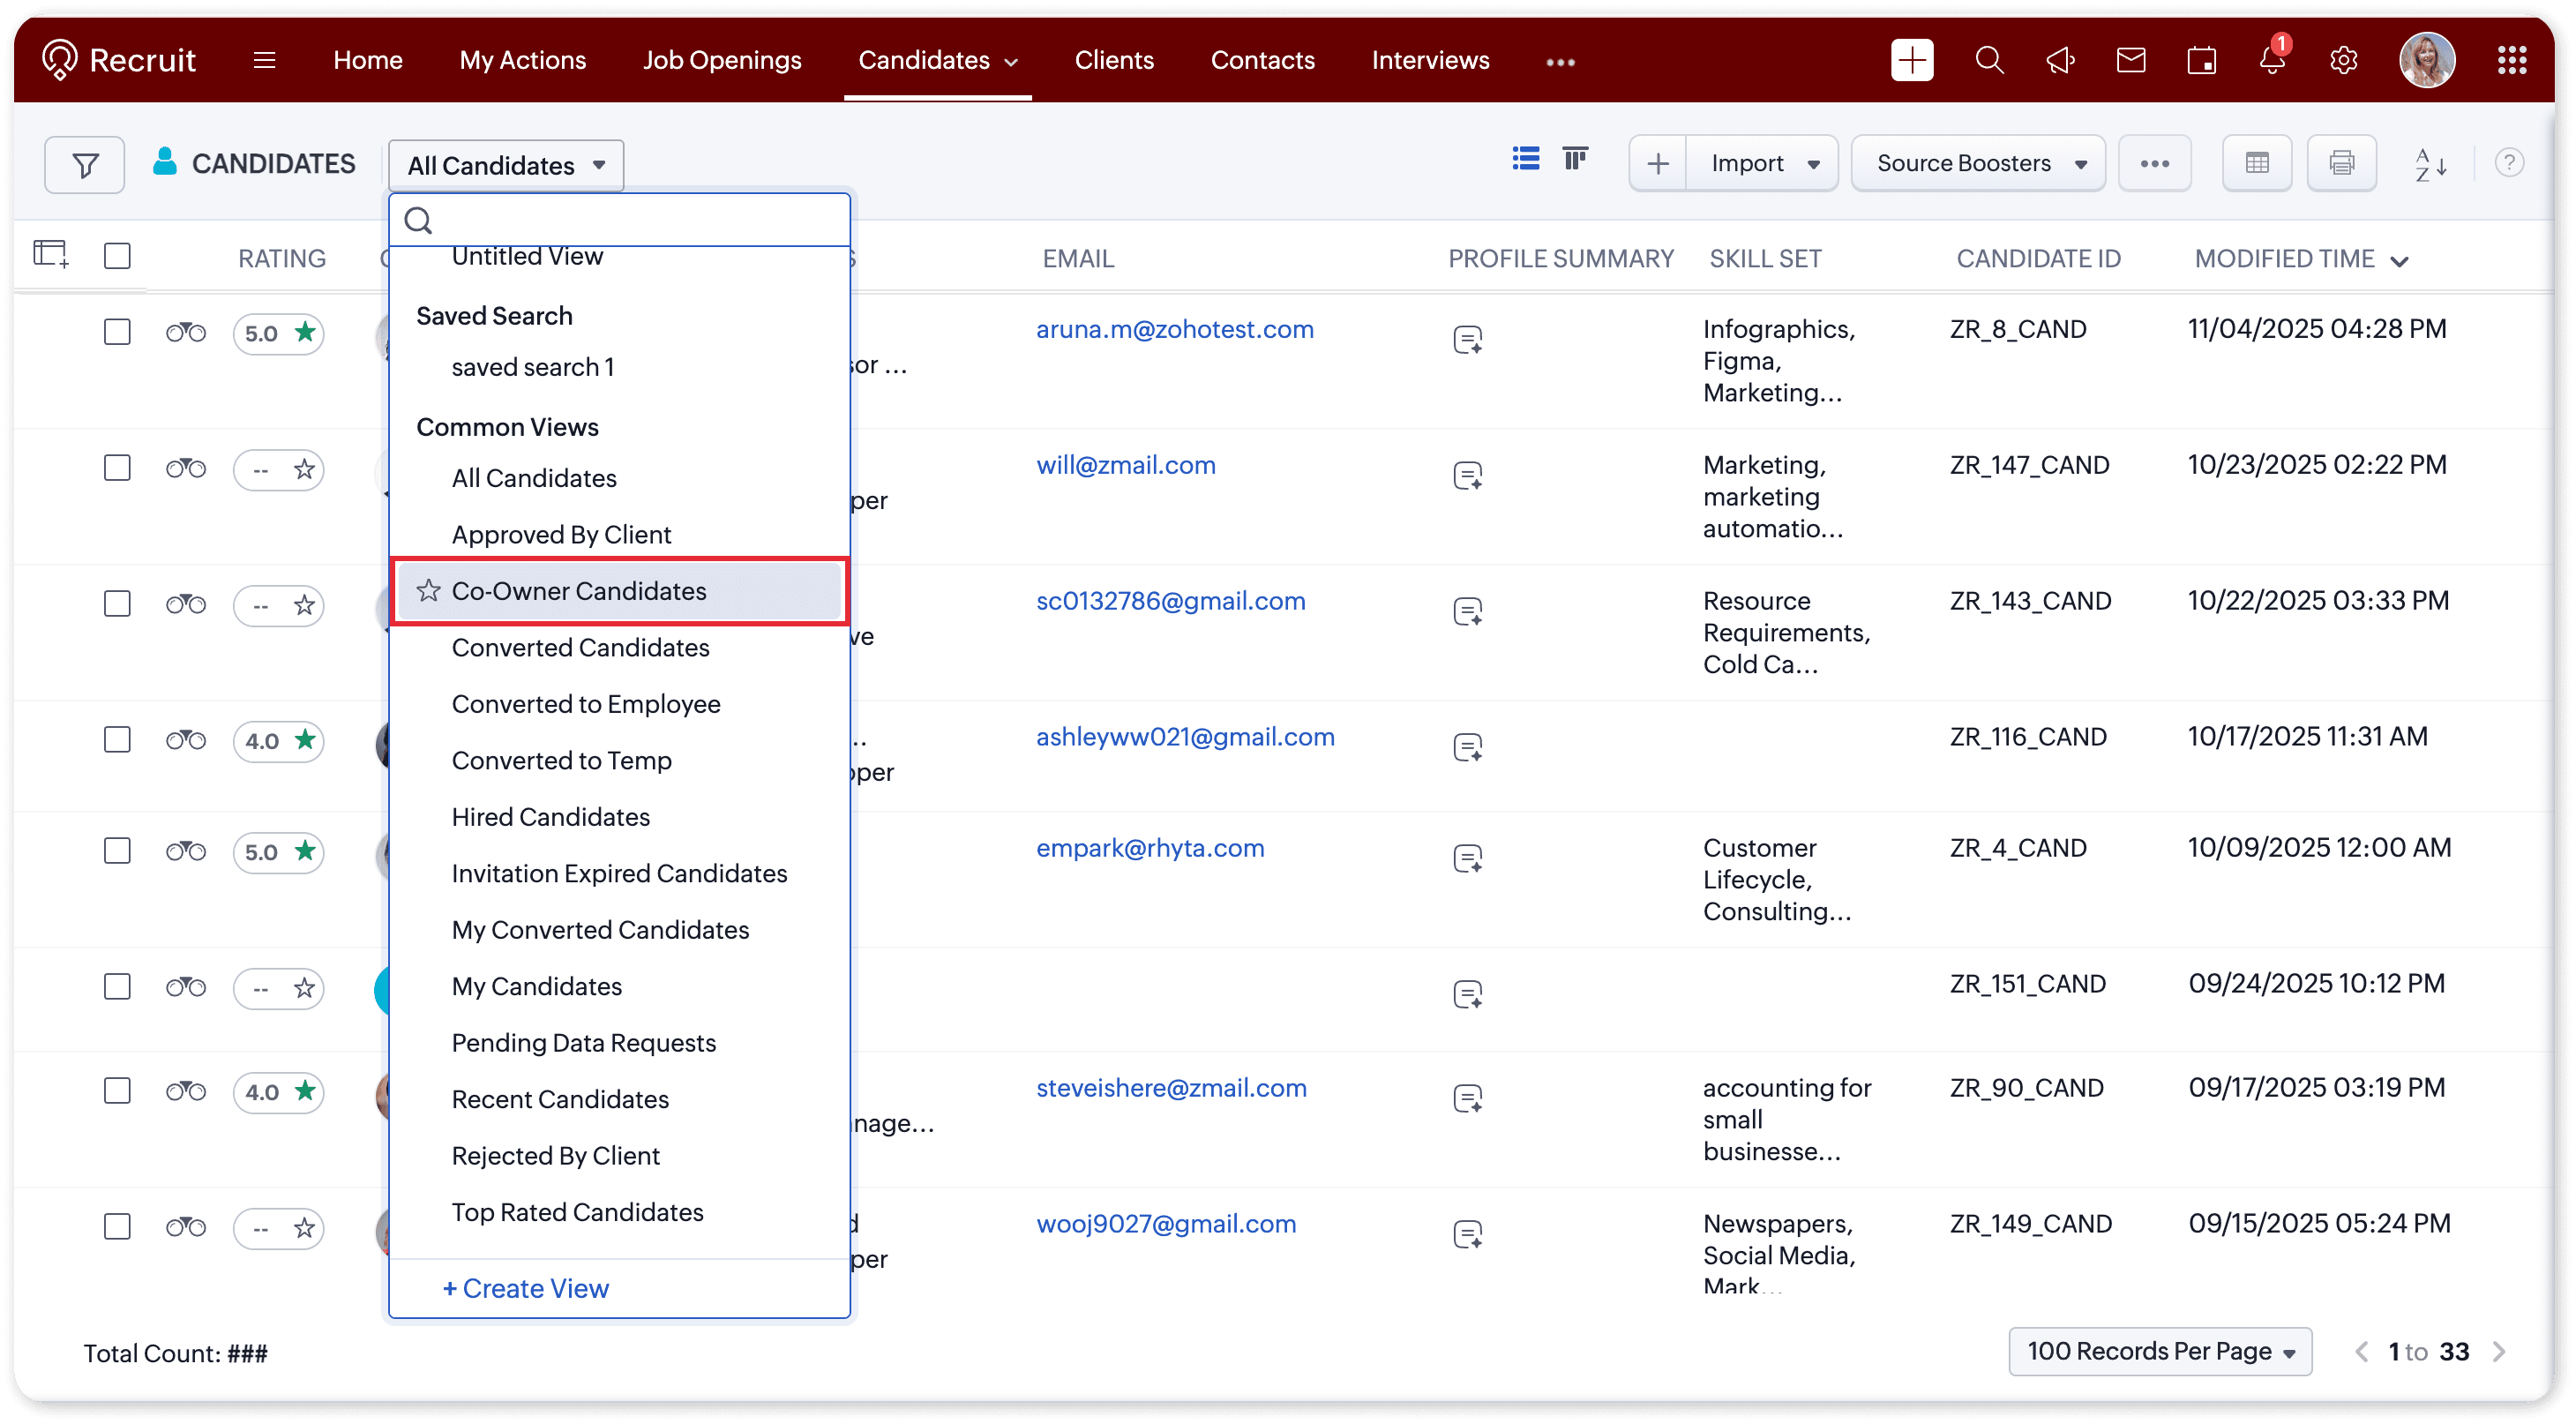The height and width of the screenshot is (1424, 2576).
Task: Collapse the All Candidates view dropdown
Action: [x=506, y=165]
